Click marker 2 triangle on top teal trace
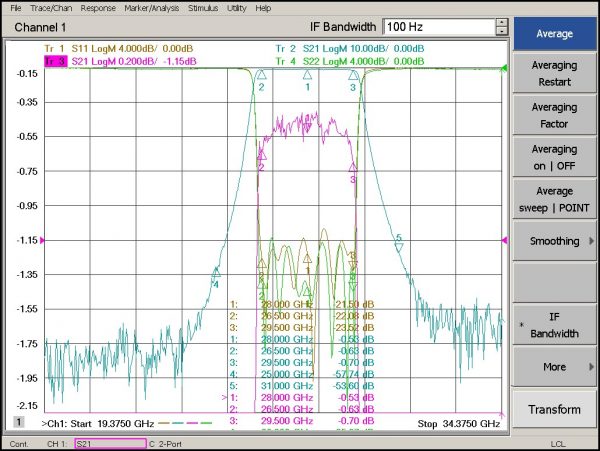Image resolution: width=600 pixels, height=451 pixels. tap(261, 75)
